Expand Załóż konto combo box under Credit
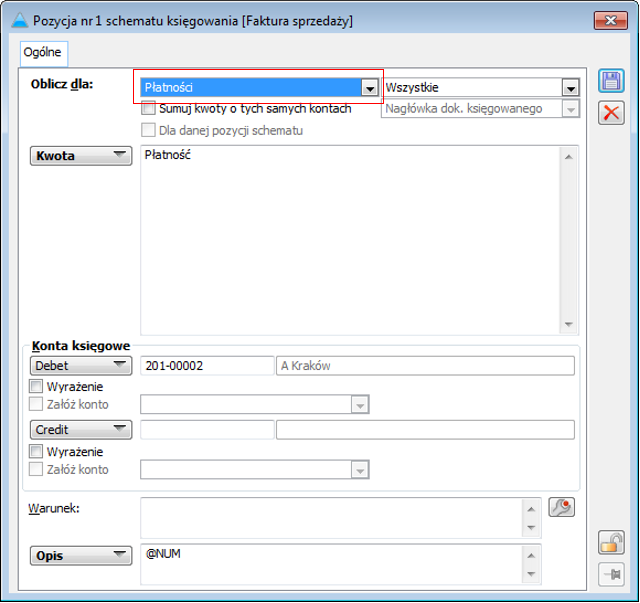 click(360, 470)
